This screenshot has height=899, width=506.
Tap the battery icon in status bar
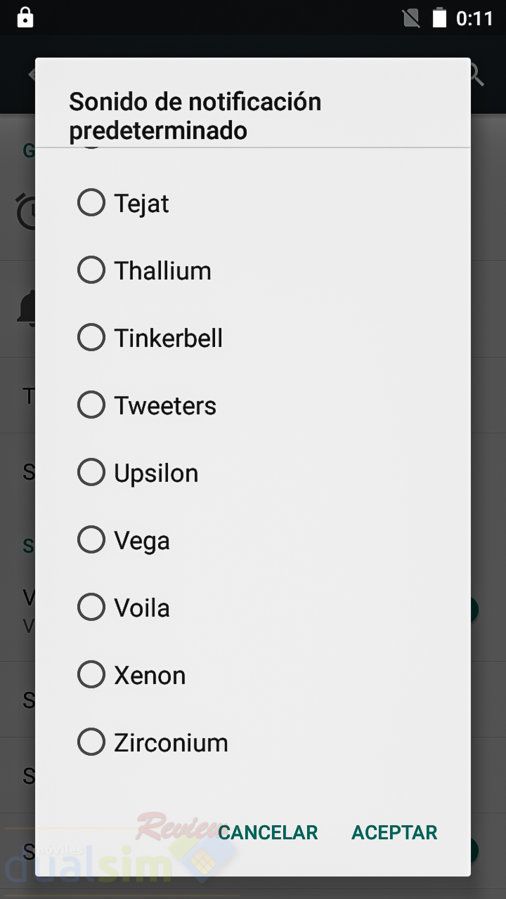coord(439,18)
